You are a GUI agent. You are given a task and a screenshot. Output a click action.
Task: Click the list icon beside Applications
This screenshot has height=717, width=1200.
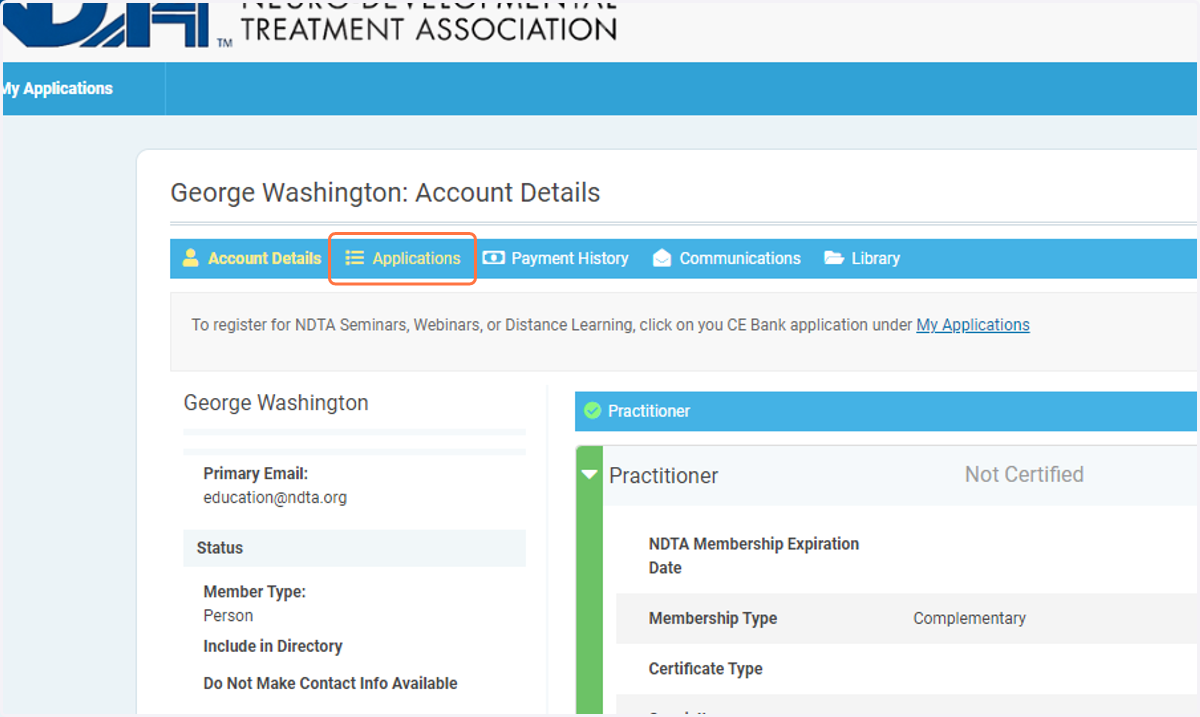[354, 258]
